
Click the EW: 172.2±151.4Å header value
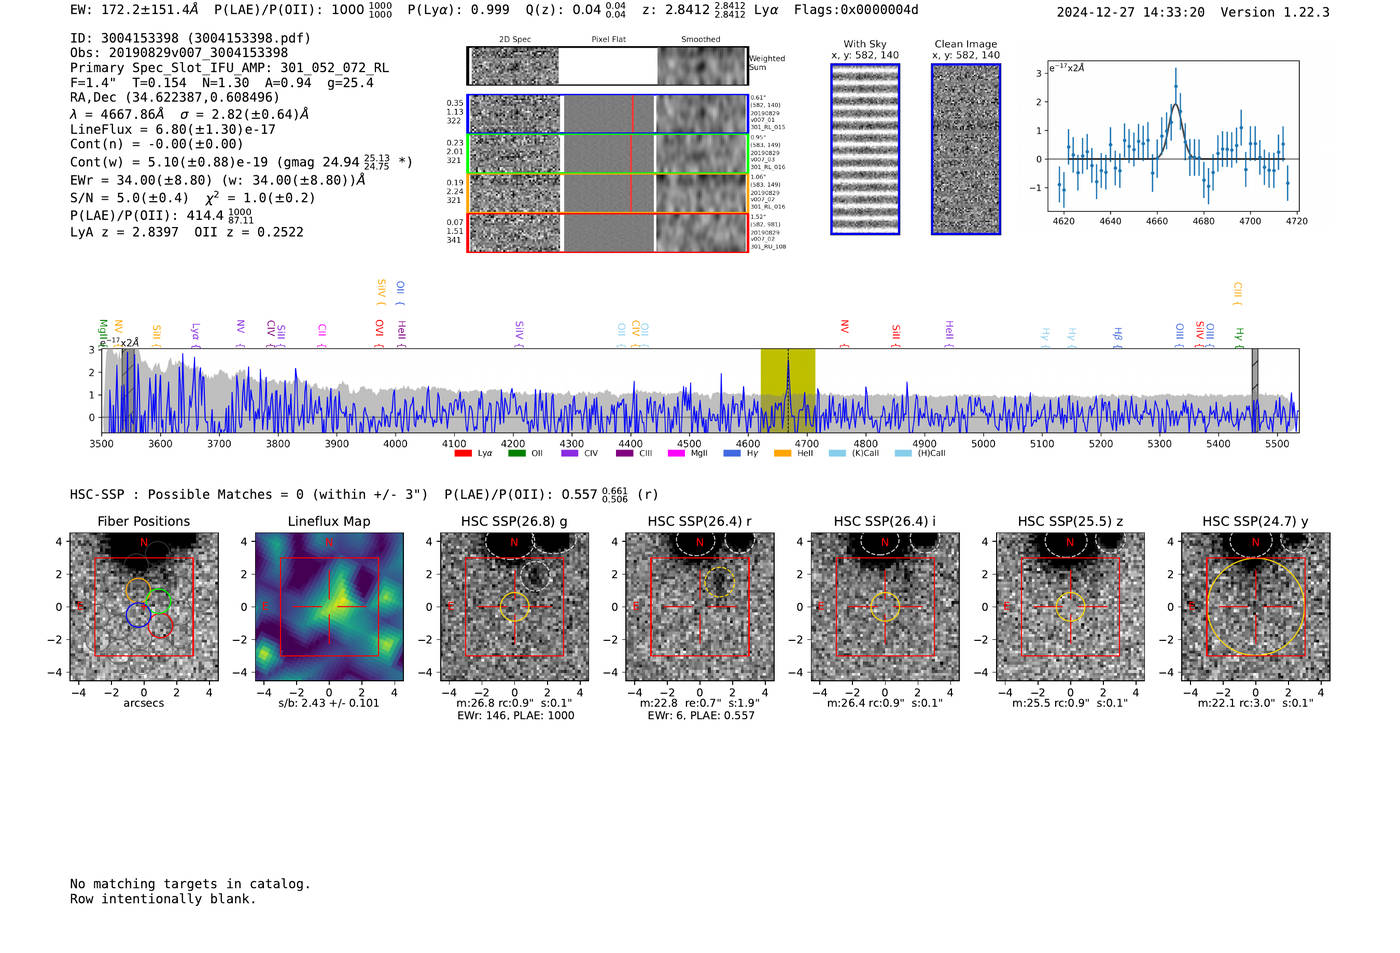135,10
